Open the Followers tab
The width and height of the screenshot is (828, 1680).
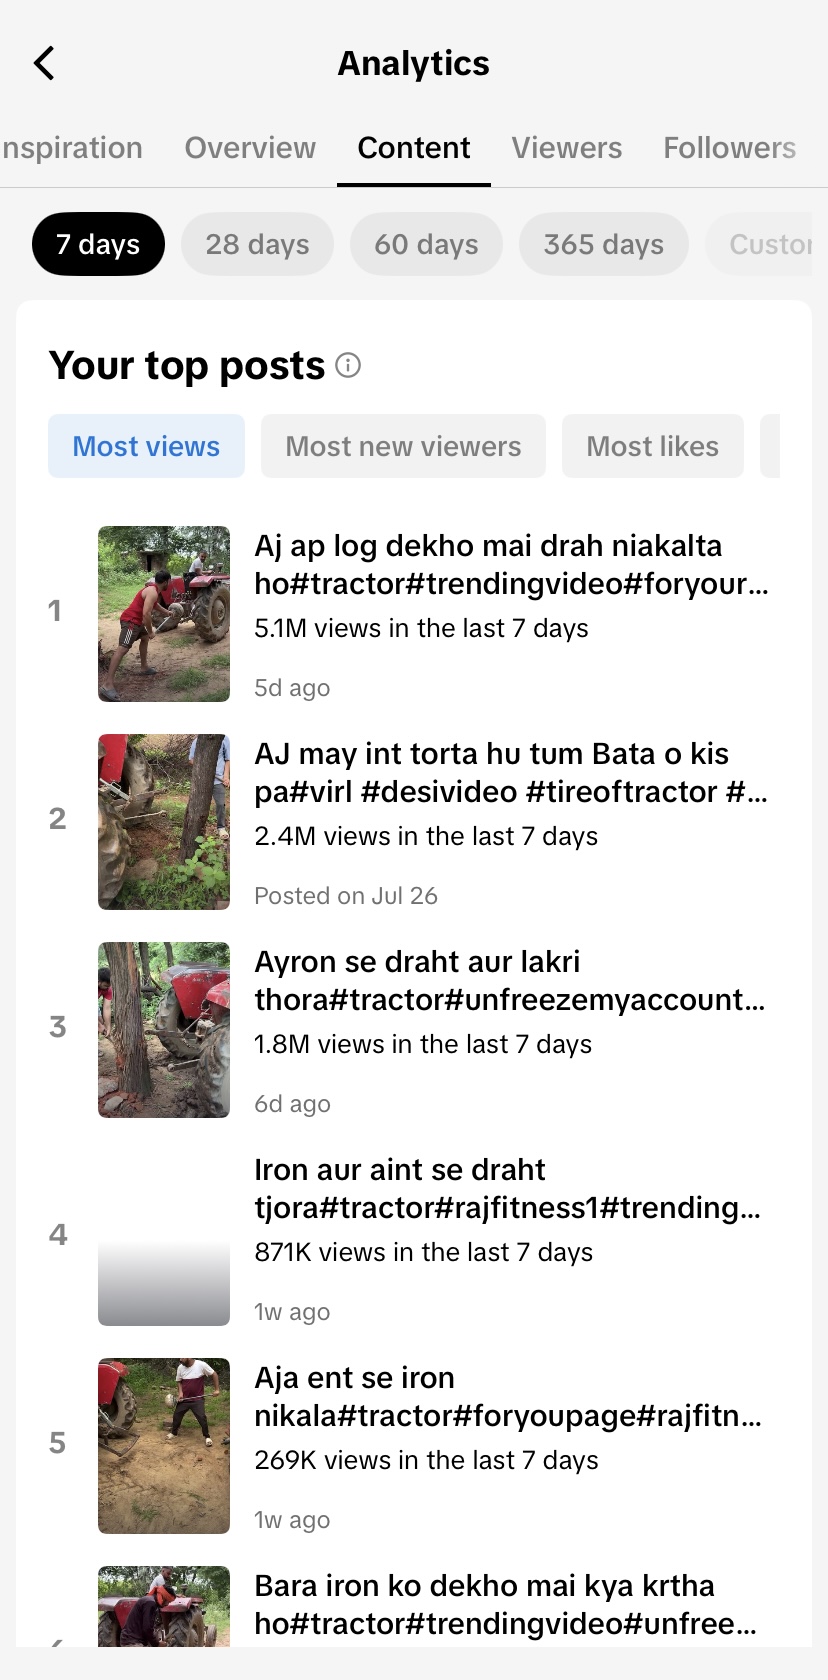point(730,148)
